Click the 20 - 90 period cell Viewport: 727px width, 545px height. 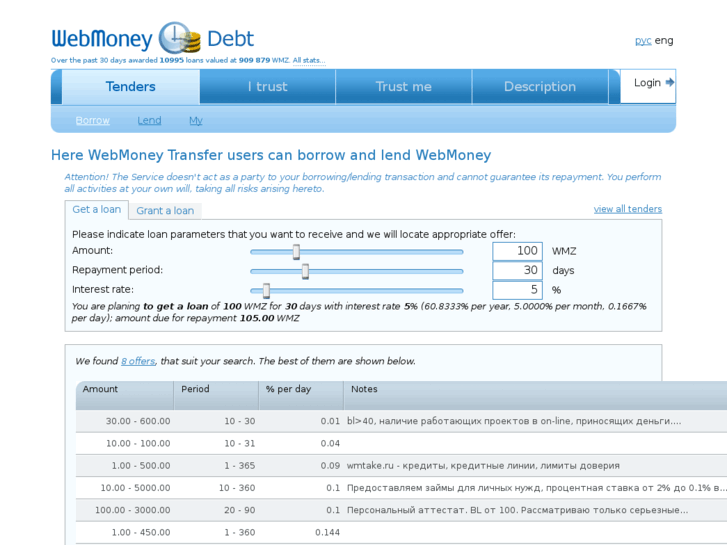[240, 510]
